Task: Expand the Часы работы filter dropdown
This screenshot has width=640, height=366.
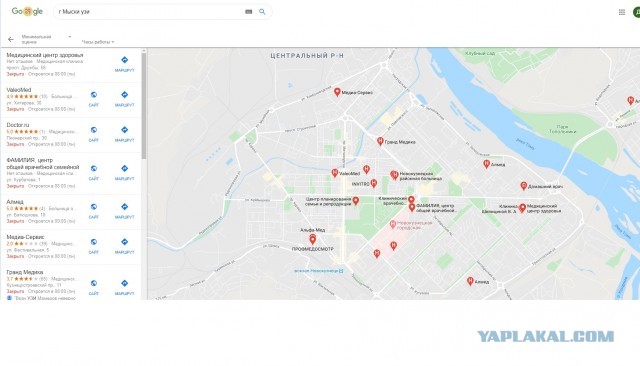Action: point(98,42)
